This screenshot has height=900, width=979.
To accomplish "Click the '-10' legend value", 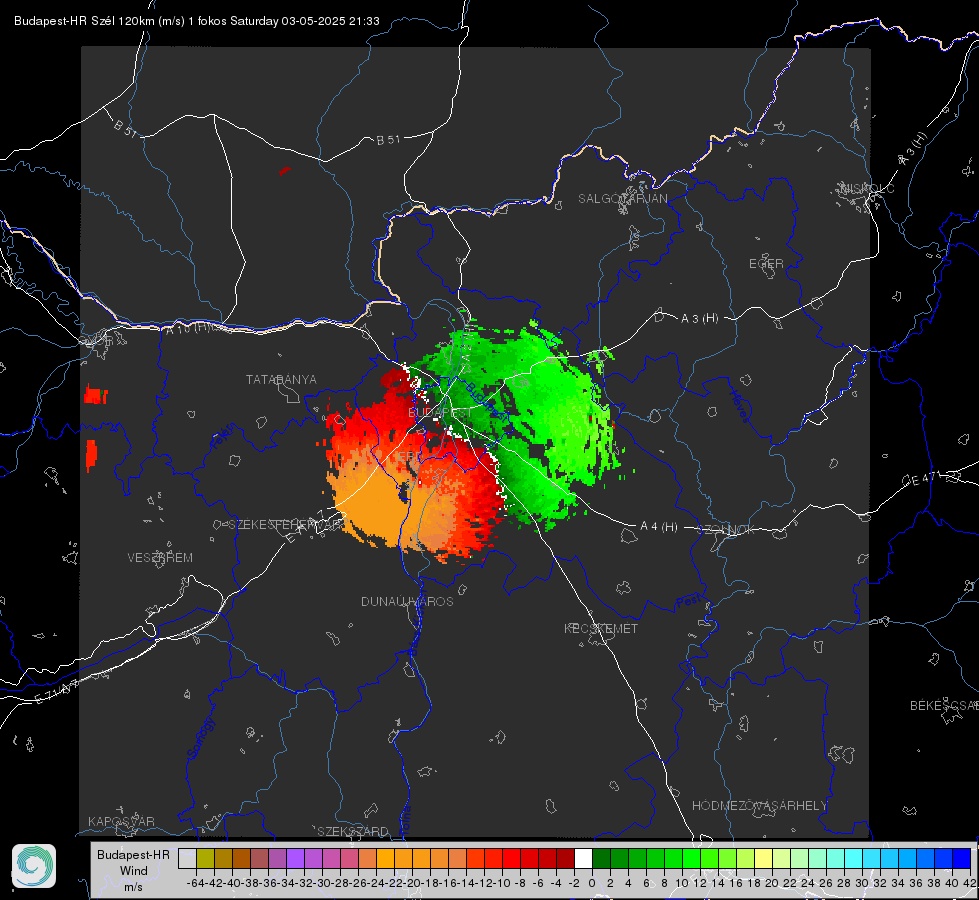I will pos(503,883).
